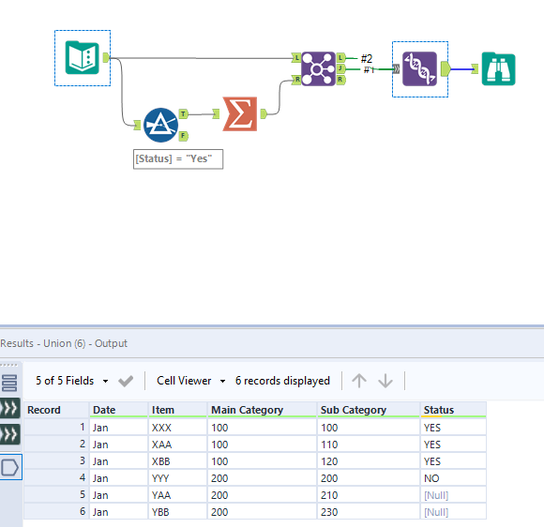Click the #2 connection label on the canvas

pyautogui.click(x=367, y=58)
